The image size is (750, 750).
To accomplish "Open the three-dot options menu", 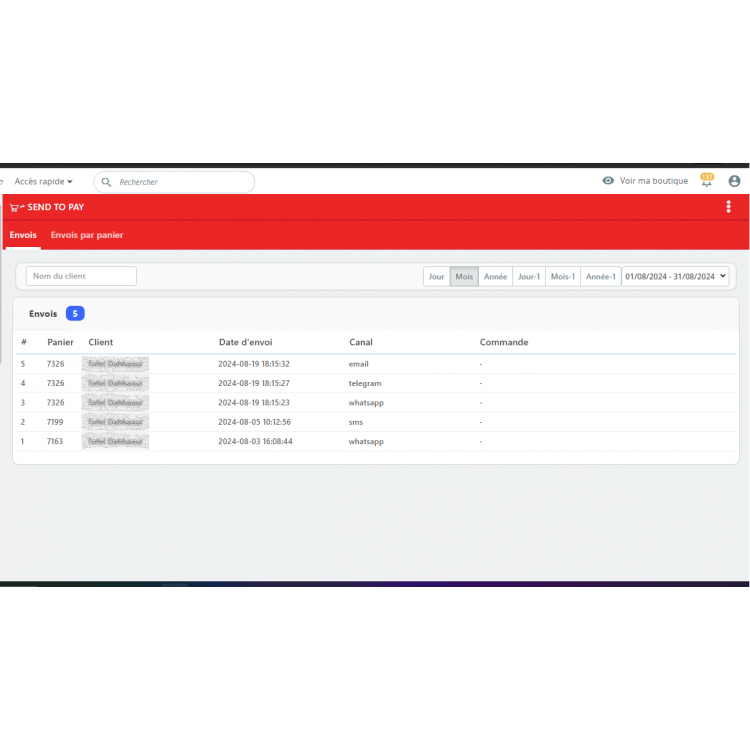I will click(728, 207).
